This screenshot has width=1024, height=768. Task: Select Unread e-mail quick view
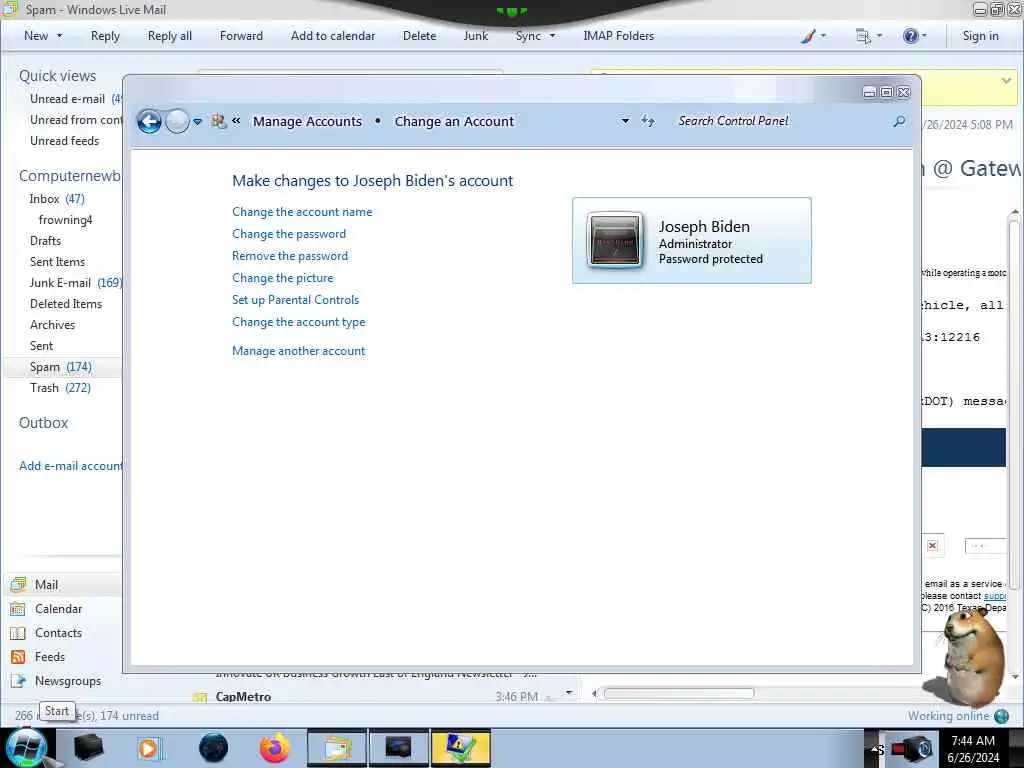tap(67, 99)
